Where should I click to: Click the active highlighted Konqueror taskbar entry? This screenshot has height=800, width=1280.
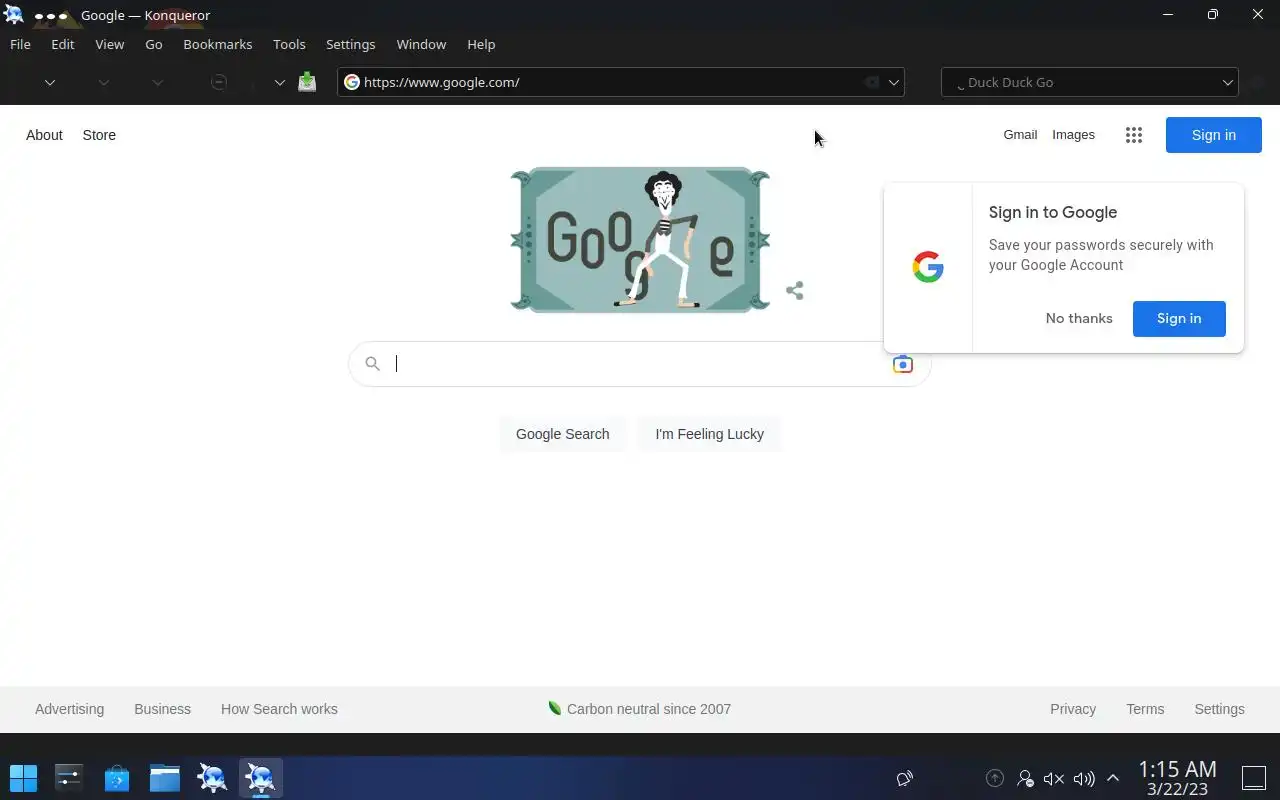260,778
